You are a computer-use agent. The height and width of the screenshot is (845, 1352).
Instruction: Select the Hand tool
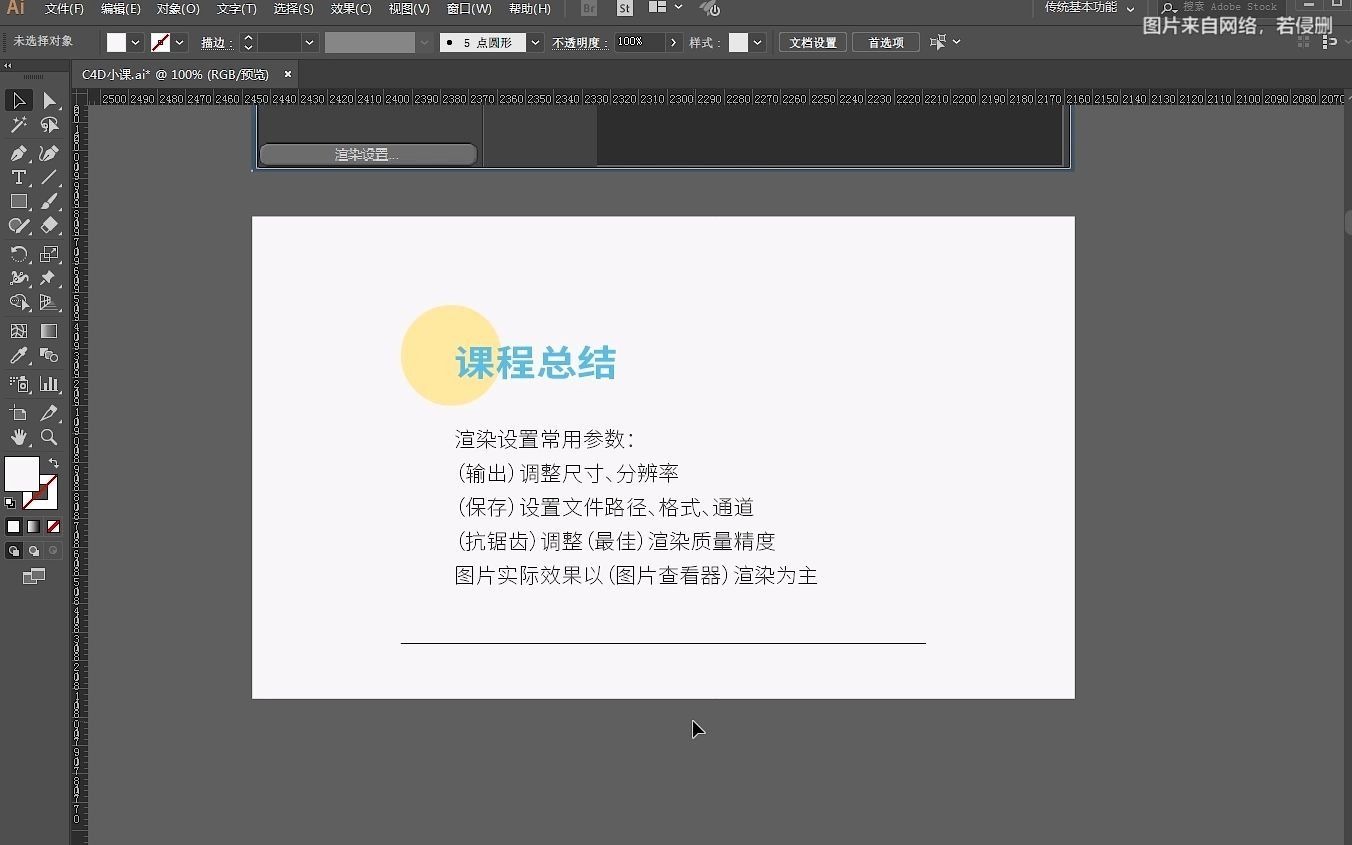click(x=19, y=437)
